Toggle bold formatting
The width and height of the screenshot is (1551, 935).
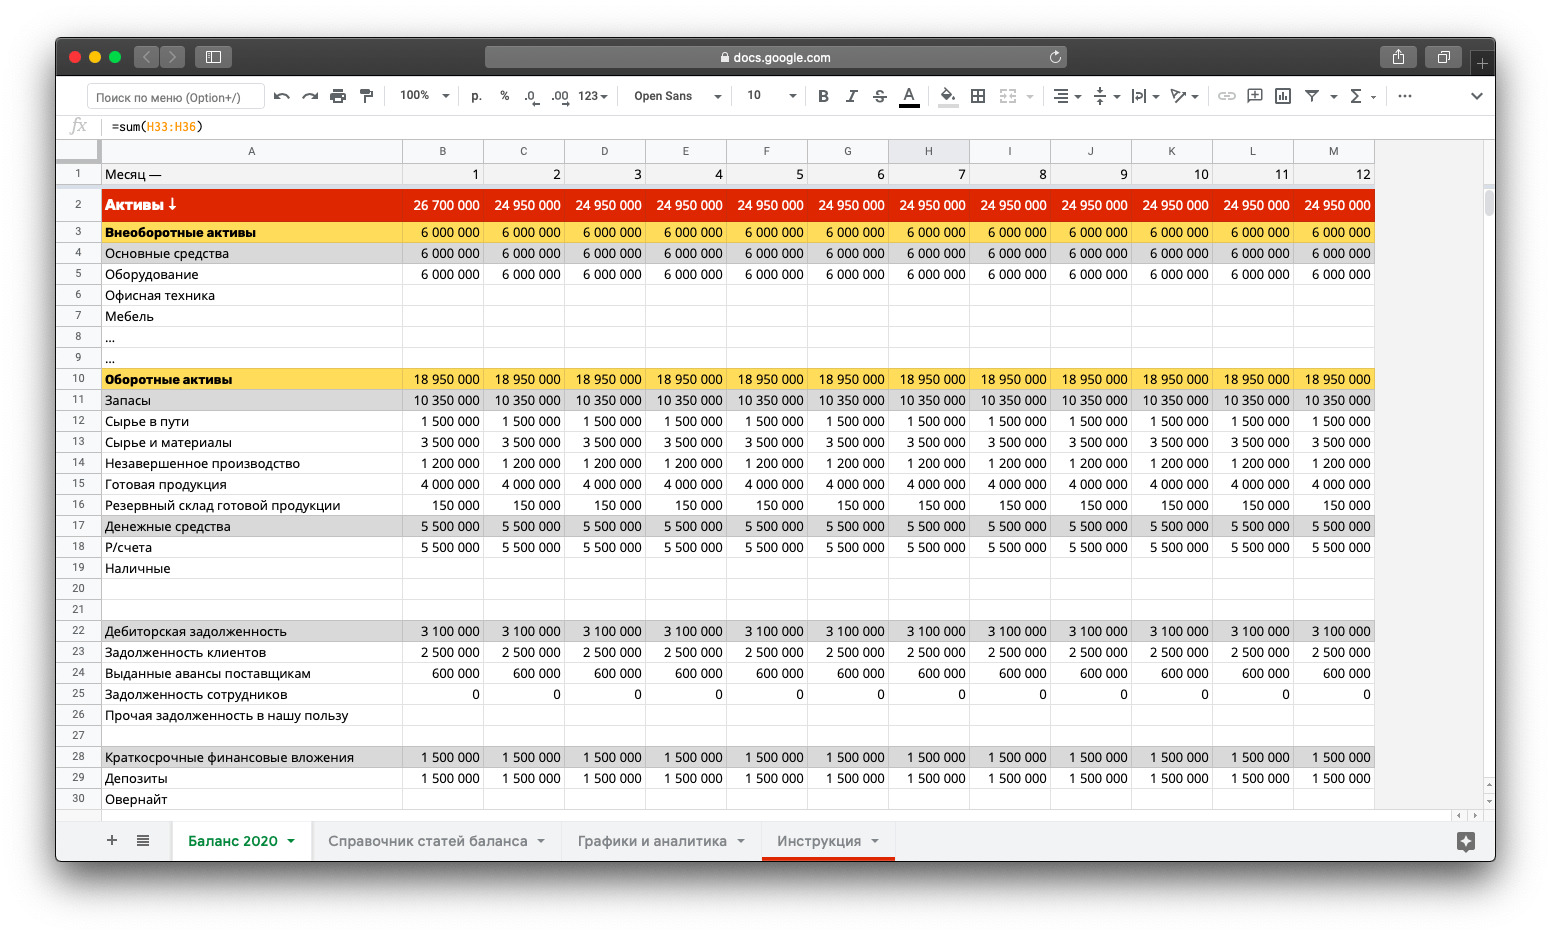(x=823, y=96)
